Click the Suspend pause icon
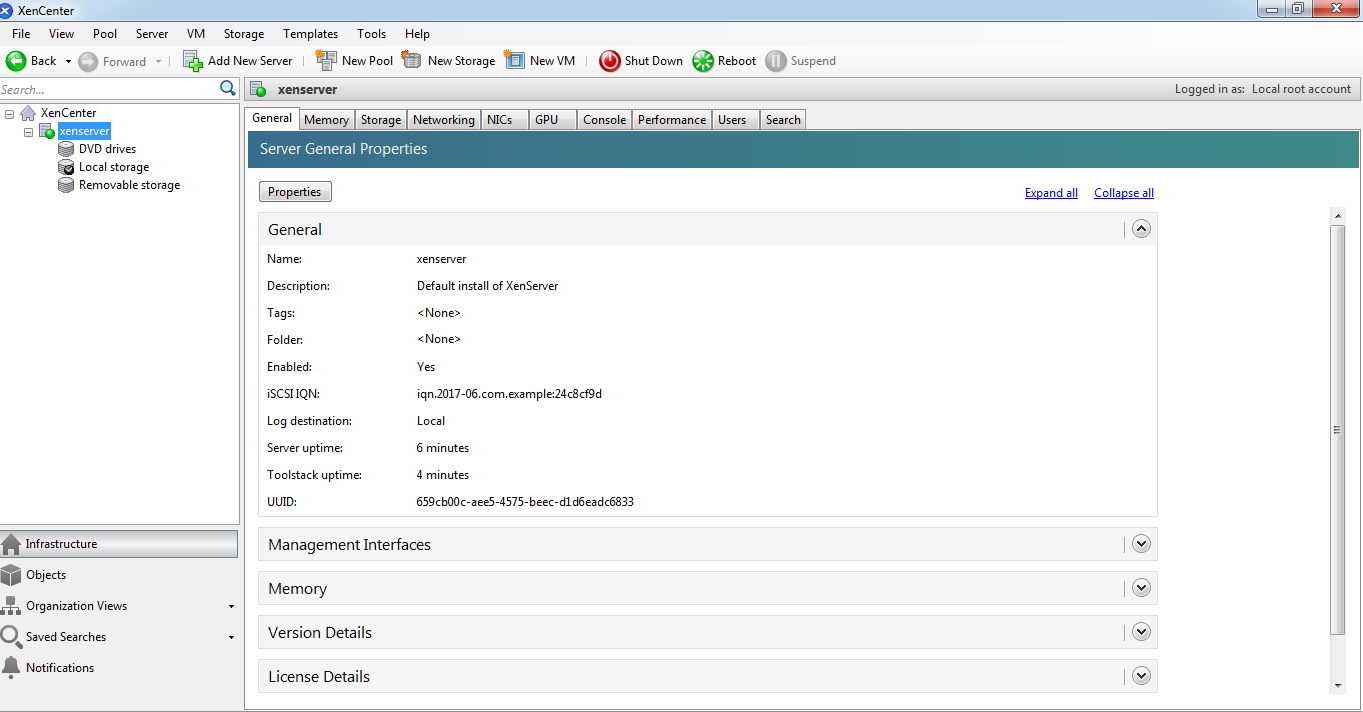The height and width of the screenshot is (712, 1363). pyautogui.click(x=776, y=61)
